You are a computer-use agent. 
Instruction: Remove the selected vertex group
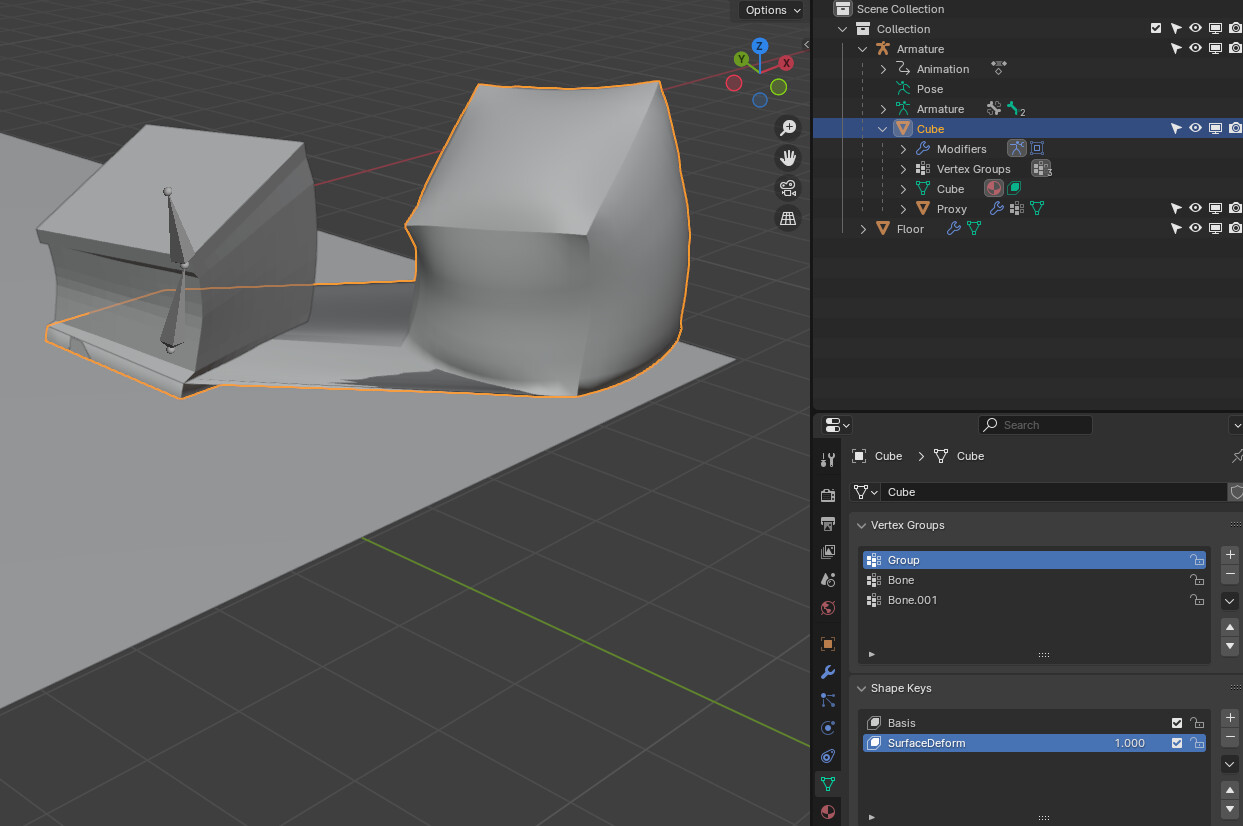tap(1231, 575)
